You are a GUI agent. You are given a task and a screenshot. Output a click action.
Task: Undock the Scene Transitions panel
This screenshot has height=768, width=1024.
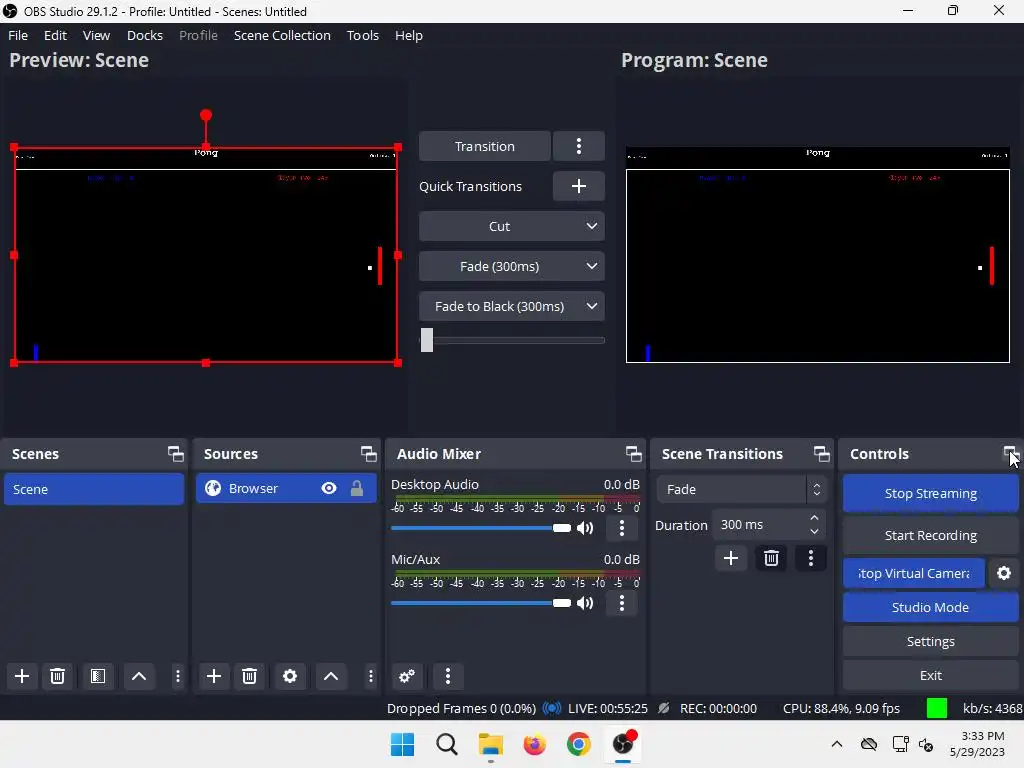click(822, 454)
